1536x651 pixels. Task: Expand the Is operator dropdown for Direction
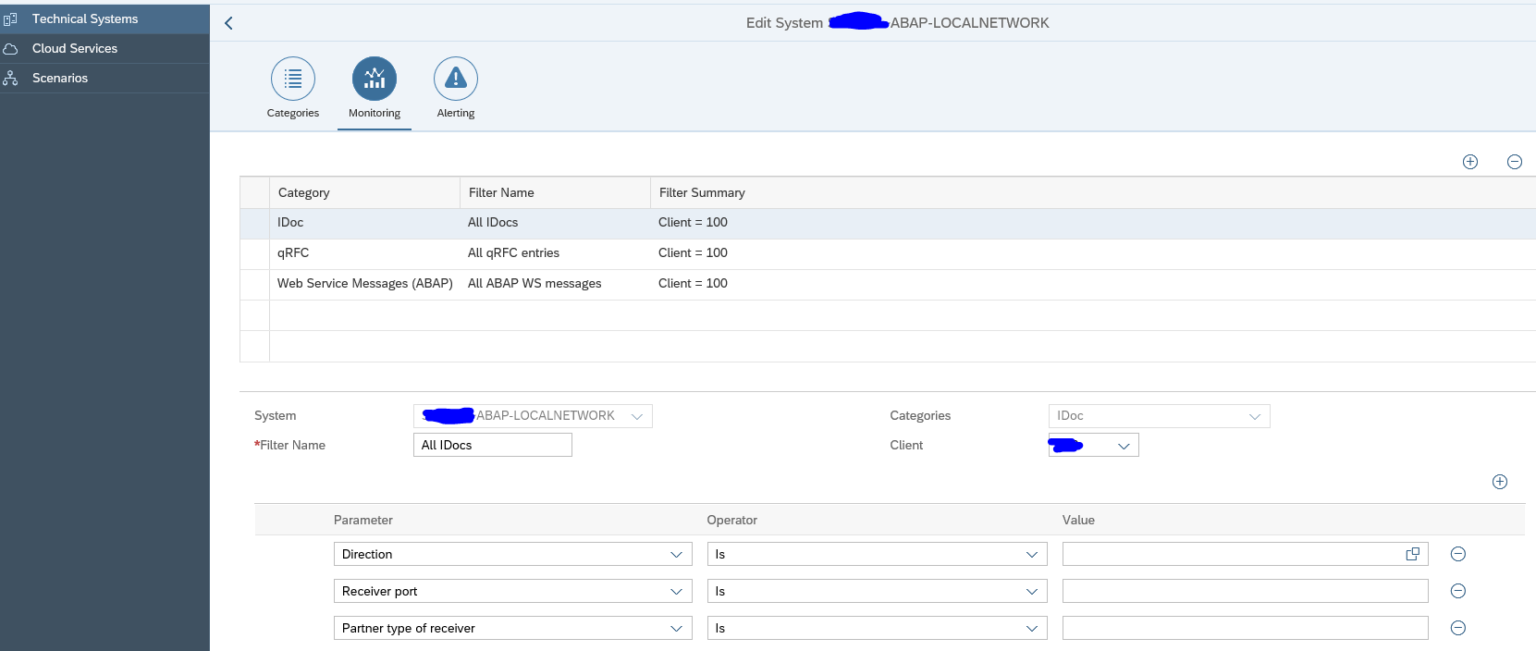1032,553
